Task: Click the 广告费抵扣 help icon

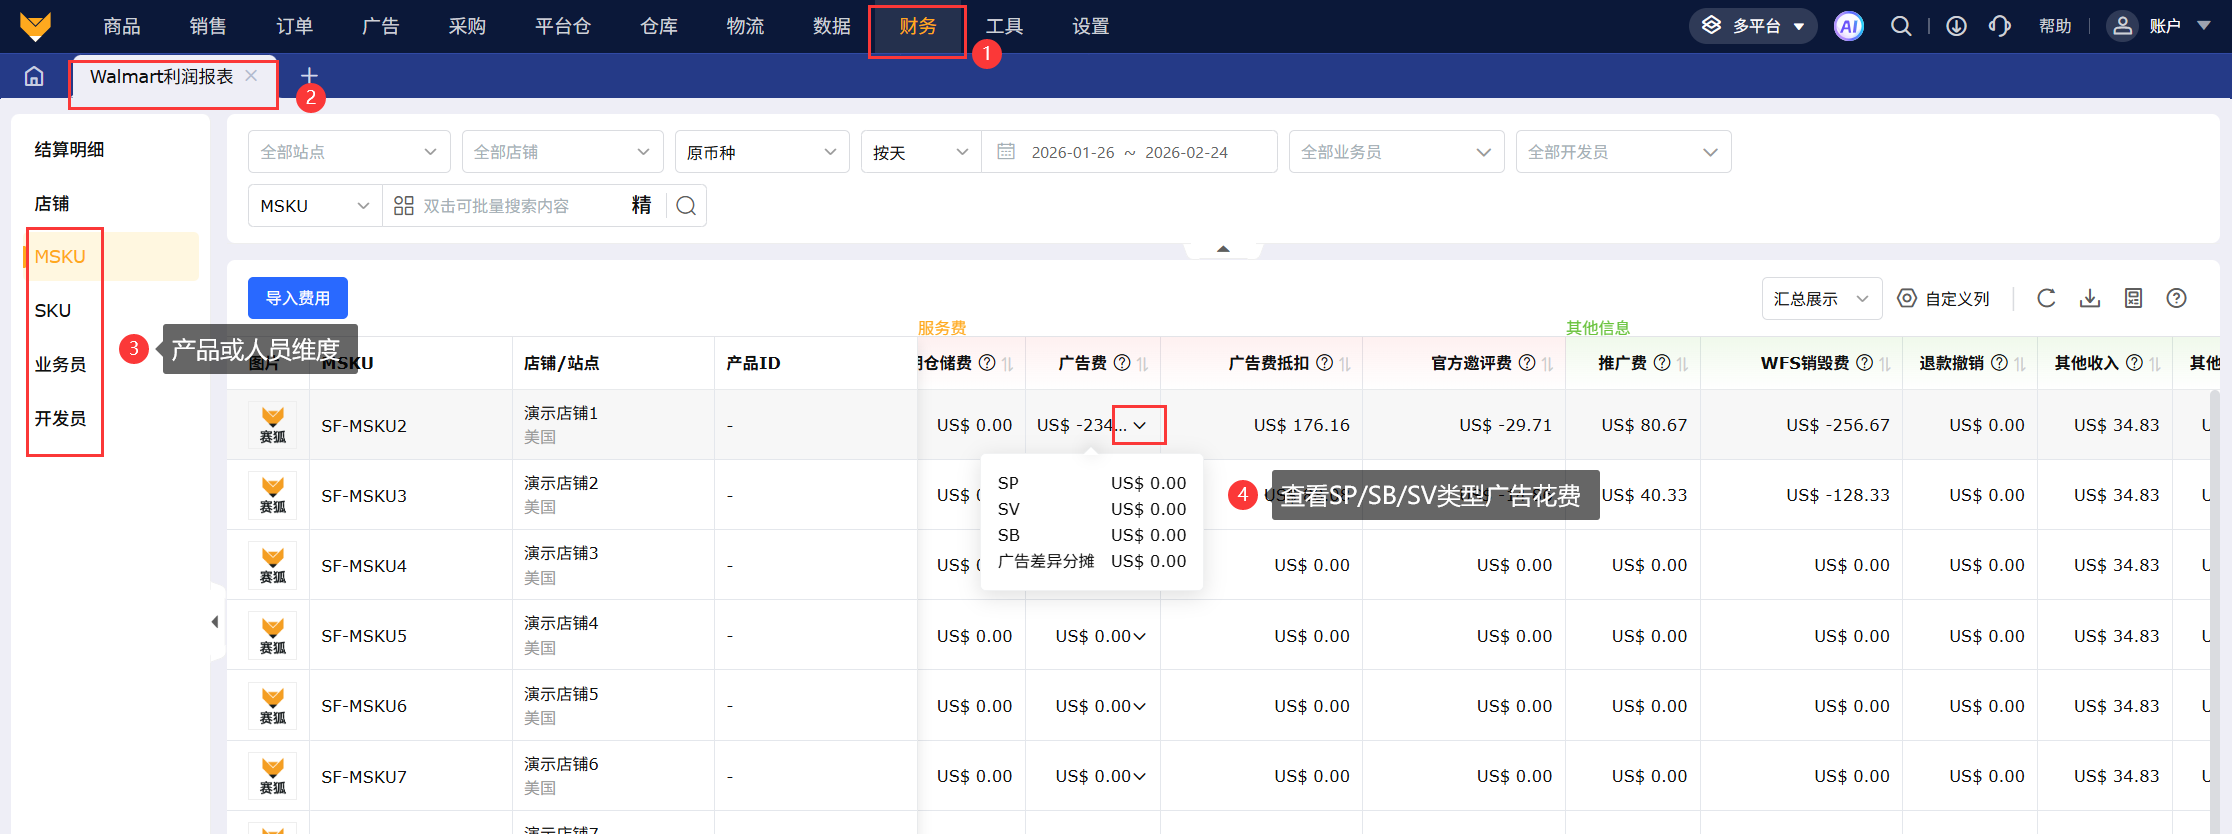Action: [x=1324, y=363]
